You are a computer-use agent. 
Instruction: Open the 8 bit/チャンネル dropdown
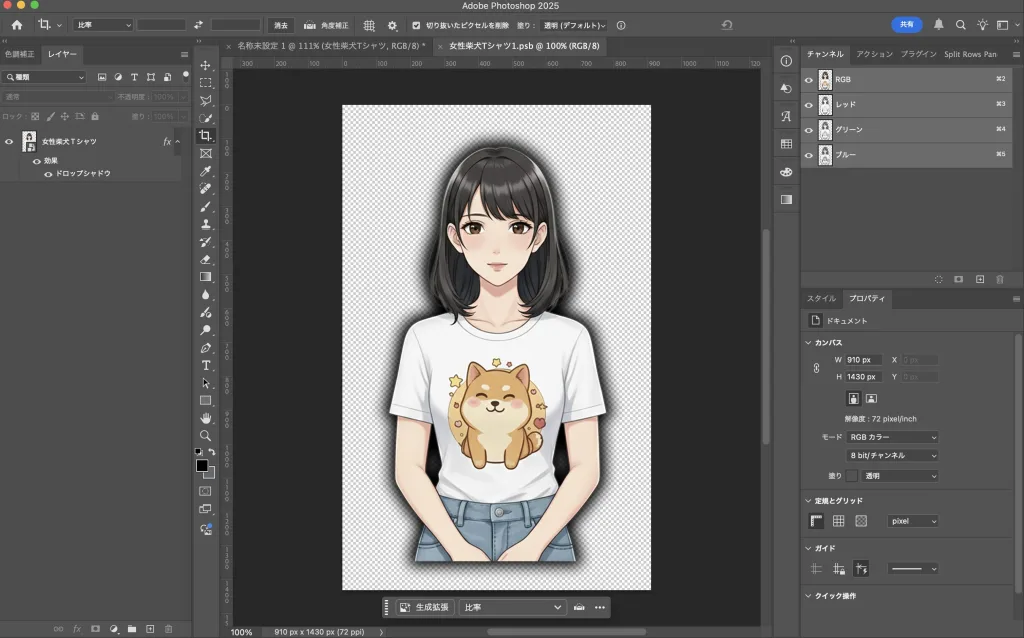(x=893, y=456)
